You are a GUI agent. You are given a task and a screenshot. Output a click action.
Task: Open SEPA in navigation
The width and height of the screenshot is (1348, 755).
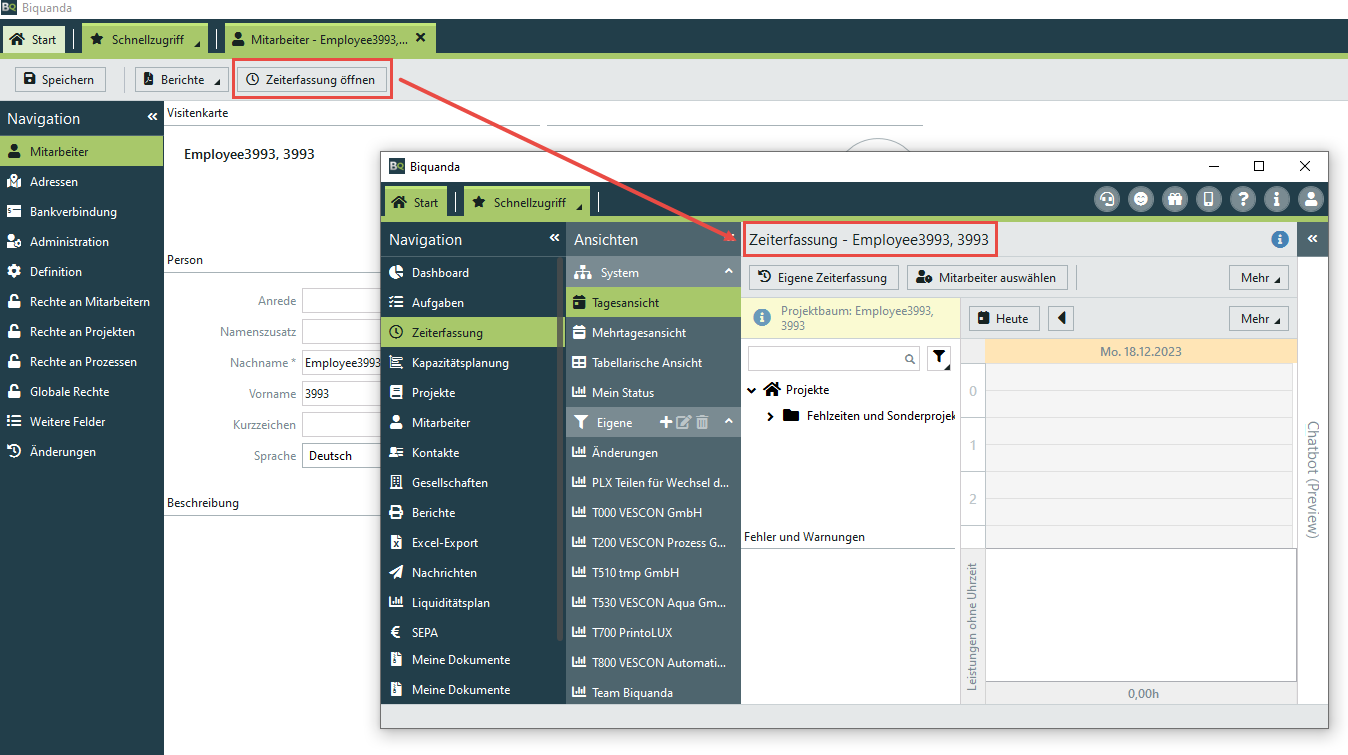click(473, 633)
